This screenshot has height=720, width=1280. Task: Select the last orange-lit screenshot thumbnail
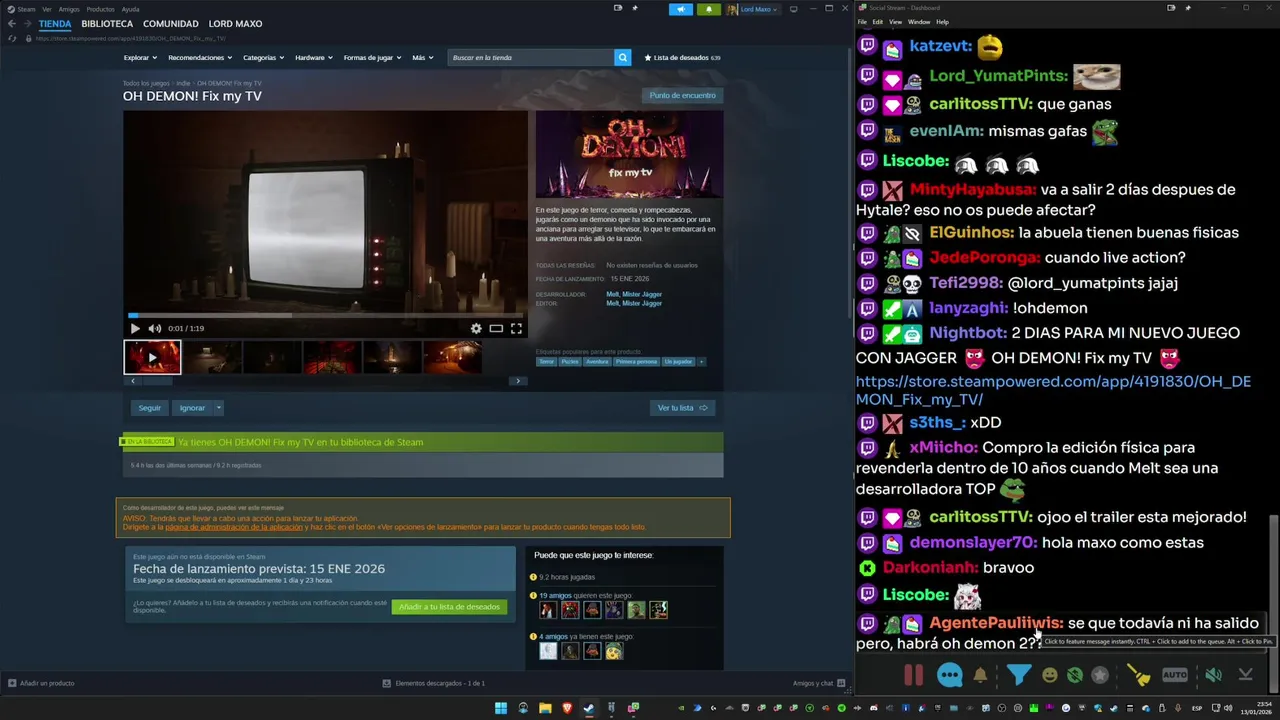coord(452,357)
